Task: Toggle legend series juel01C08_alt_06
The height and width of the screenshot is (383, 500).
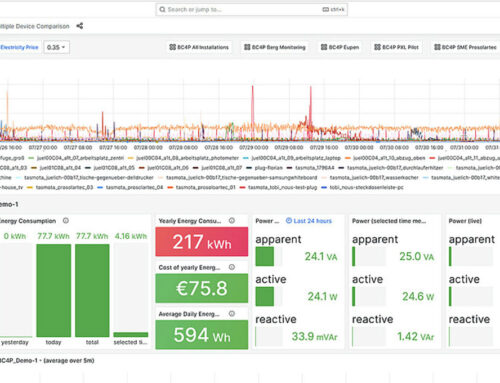Action: 168,168
